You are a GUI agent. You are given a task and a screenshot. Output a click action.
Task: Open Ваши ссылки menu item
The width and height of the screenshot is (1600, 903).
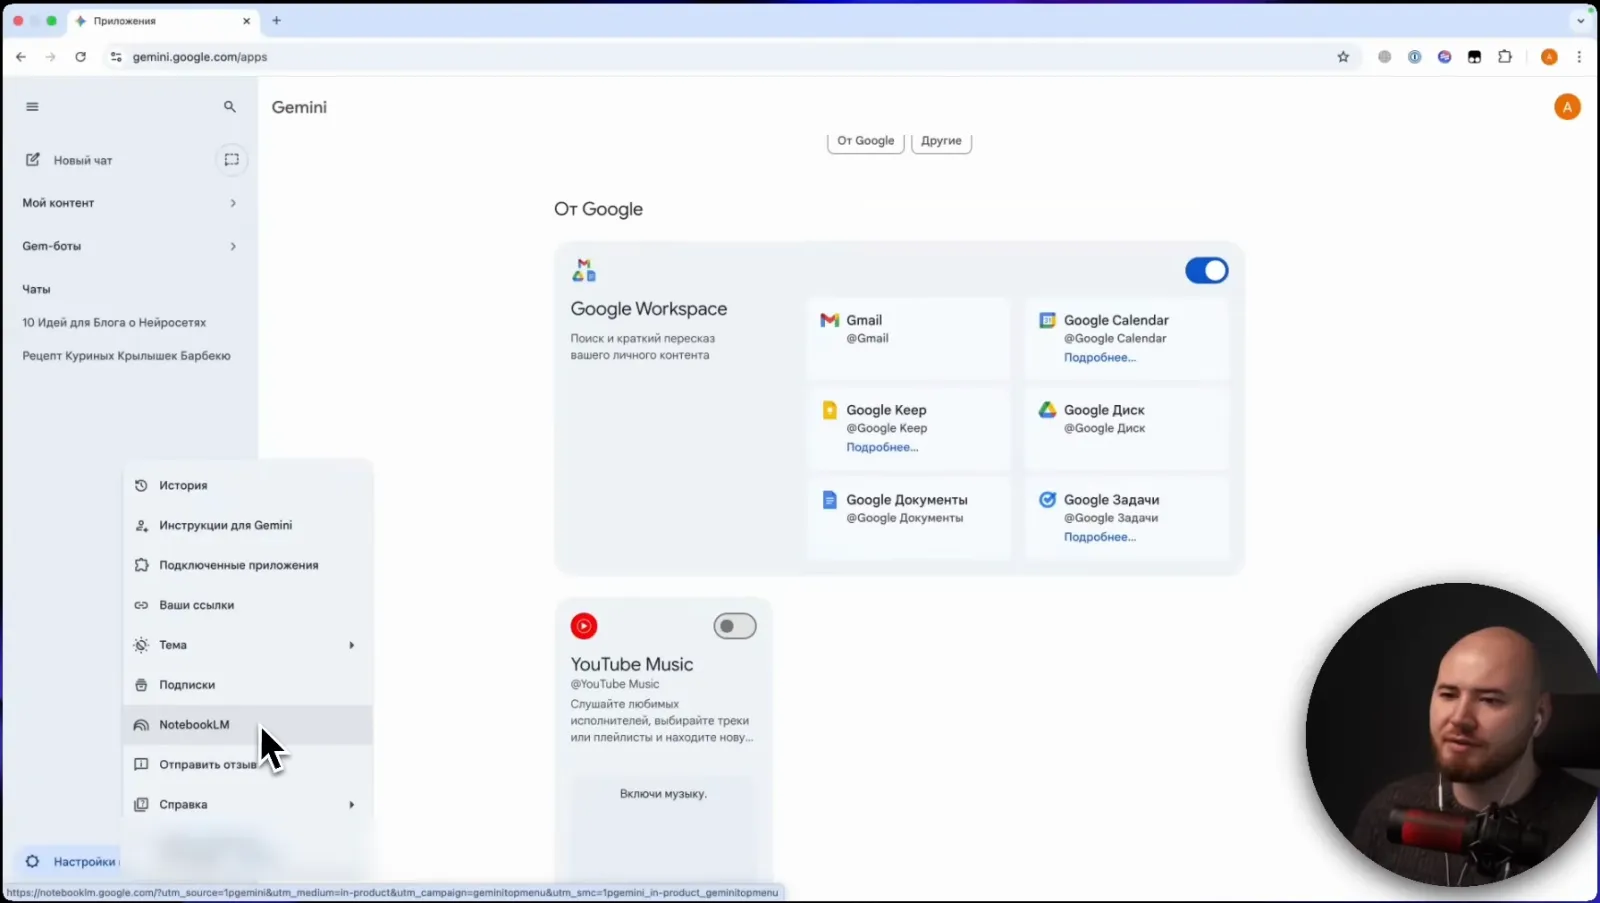[248, 605]
